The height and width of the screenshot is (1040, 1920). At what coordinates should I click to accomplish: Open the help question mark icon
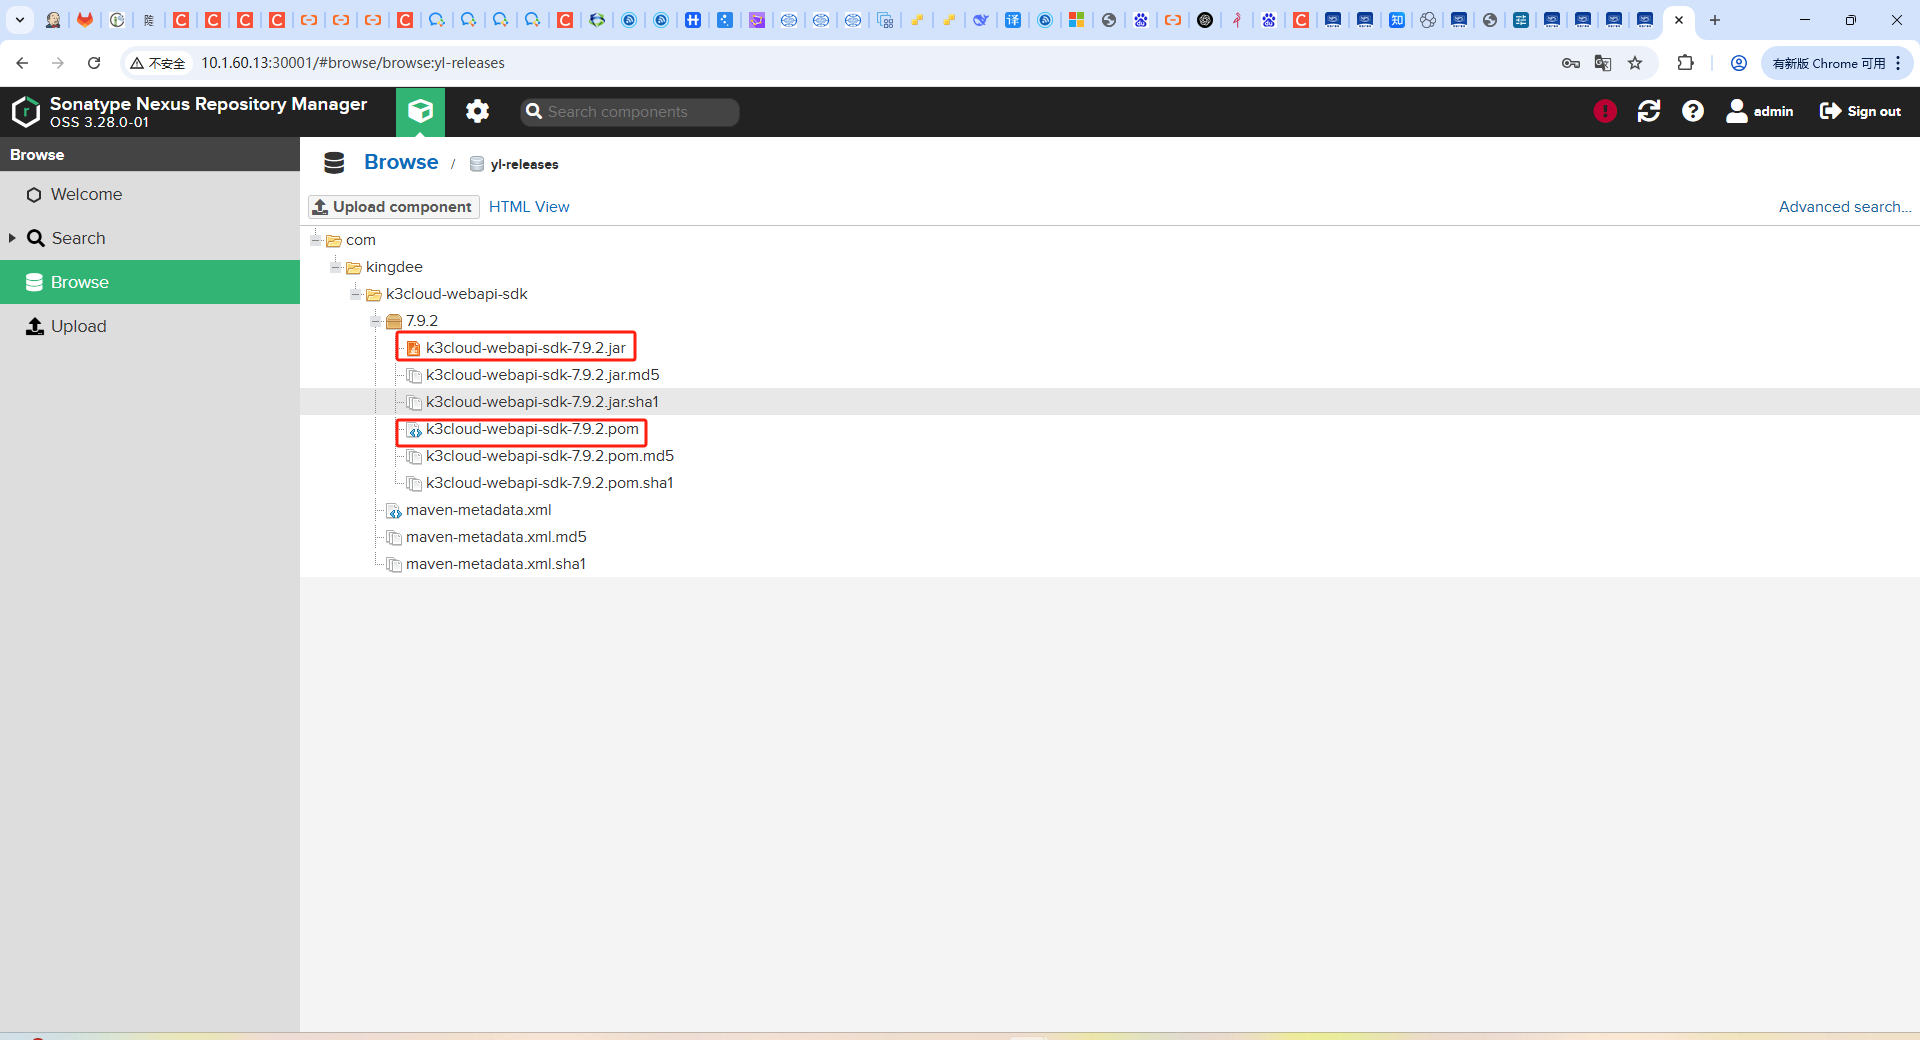click(1692, 111)
